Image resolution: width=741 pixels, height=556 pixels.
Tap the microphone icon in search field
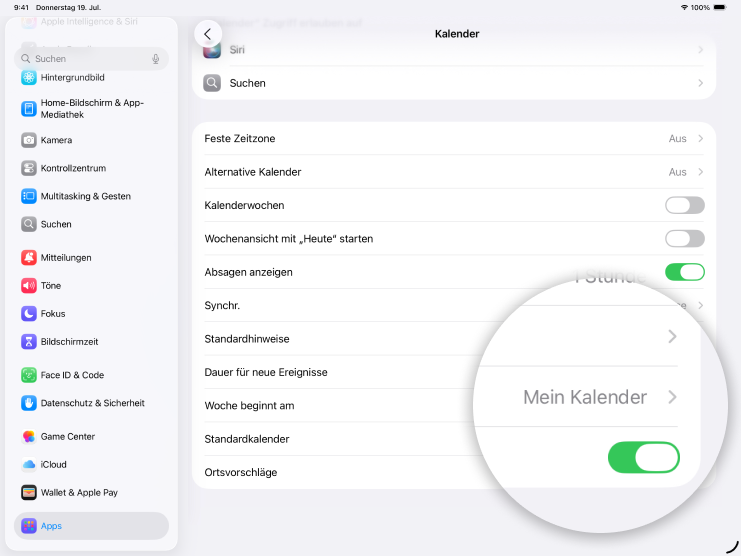156,59
